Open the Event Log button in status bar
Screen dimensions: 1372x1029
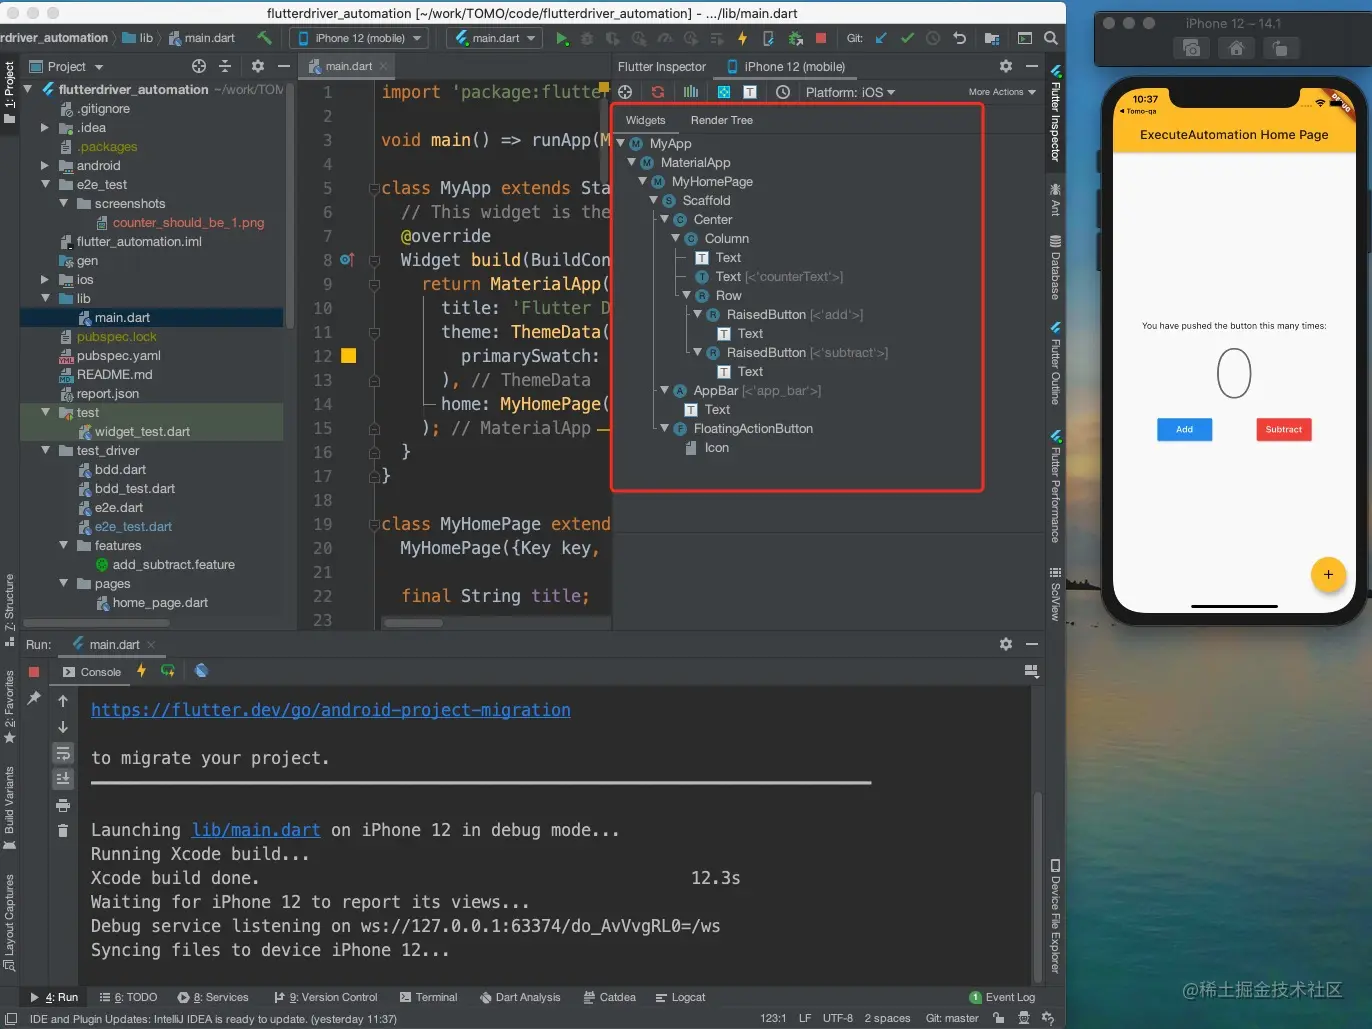click(1003, 997)
